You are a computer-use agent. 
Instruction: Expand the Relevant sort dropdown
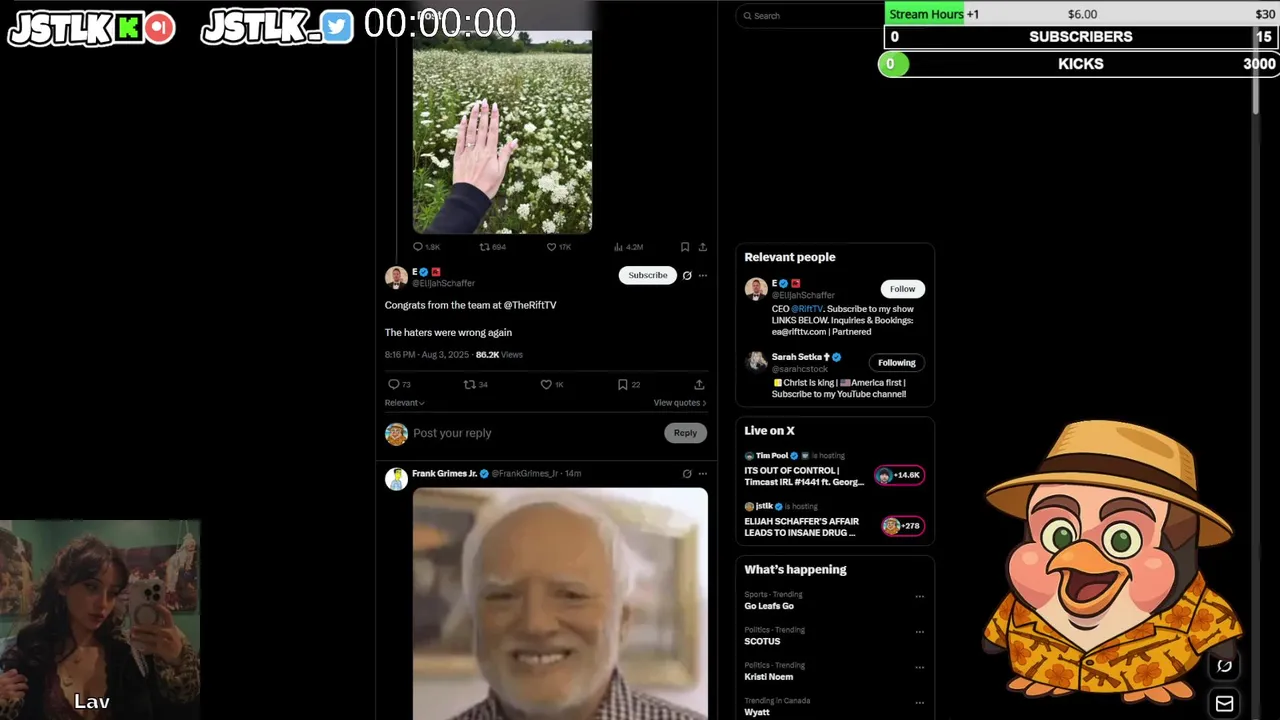[x=404, y=403]
